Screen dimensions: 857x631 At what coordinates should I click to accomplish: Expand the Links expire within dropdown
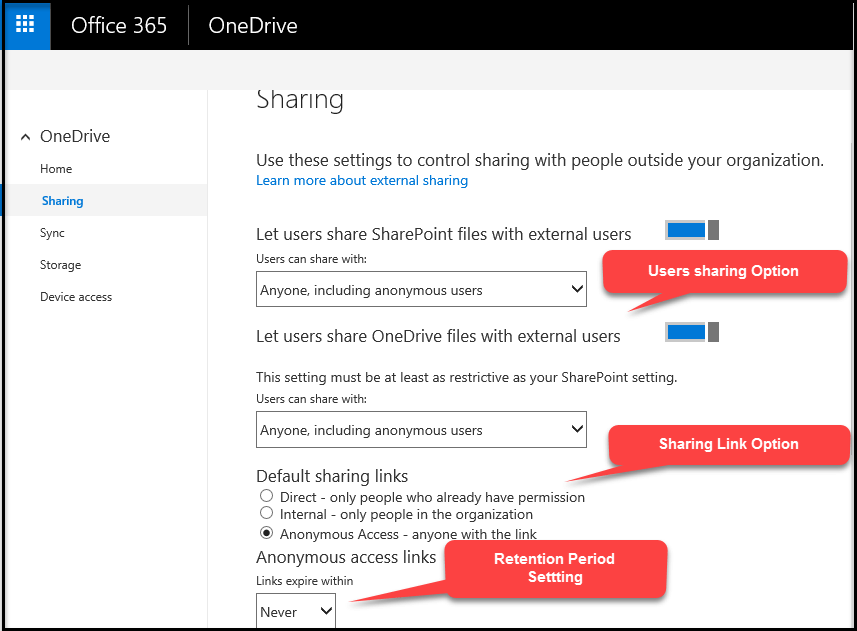click(296, 611)
